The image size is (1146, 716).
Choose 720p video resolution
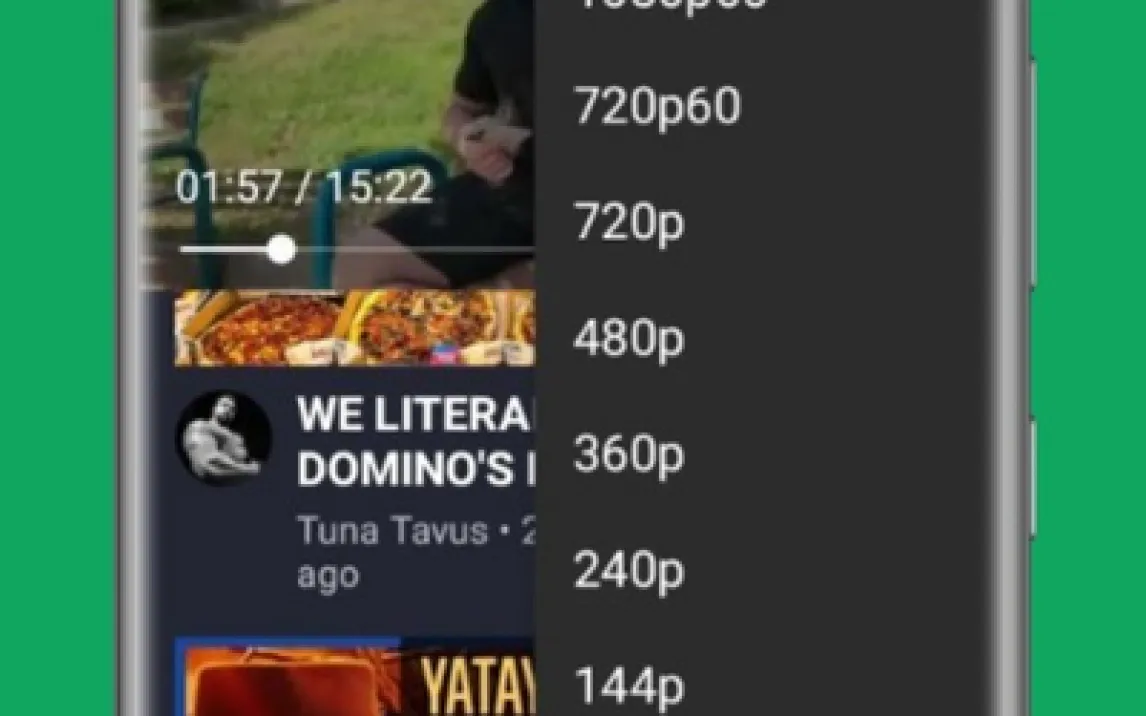[x=760, y=222]
